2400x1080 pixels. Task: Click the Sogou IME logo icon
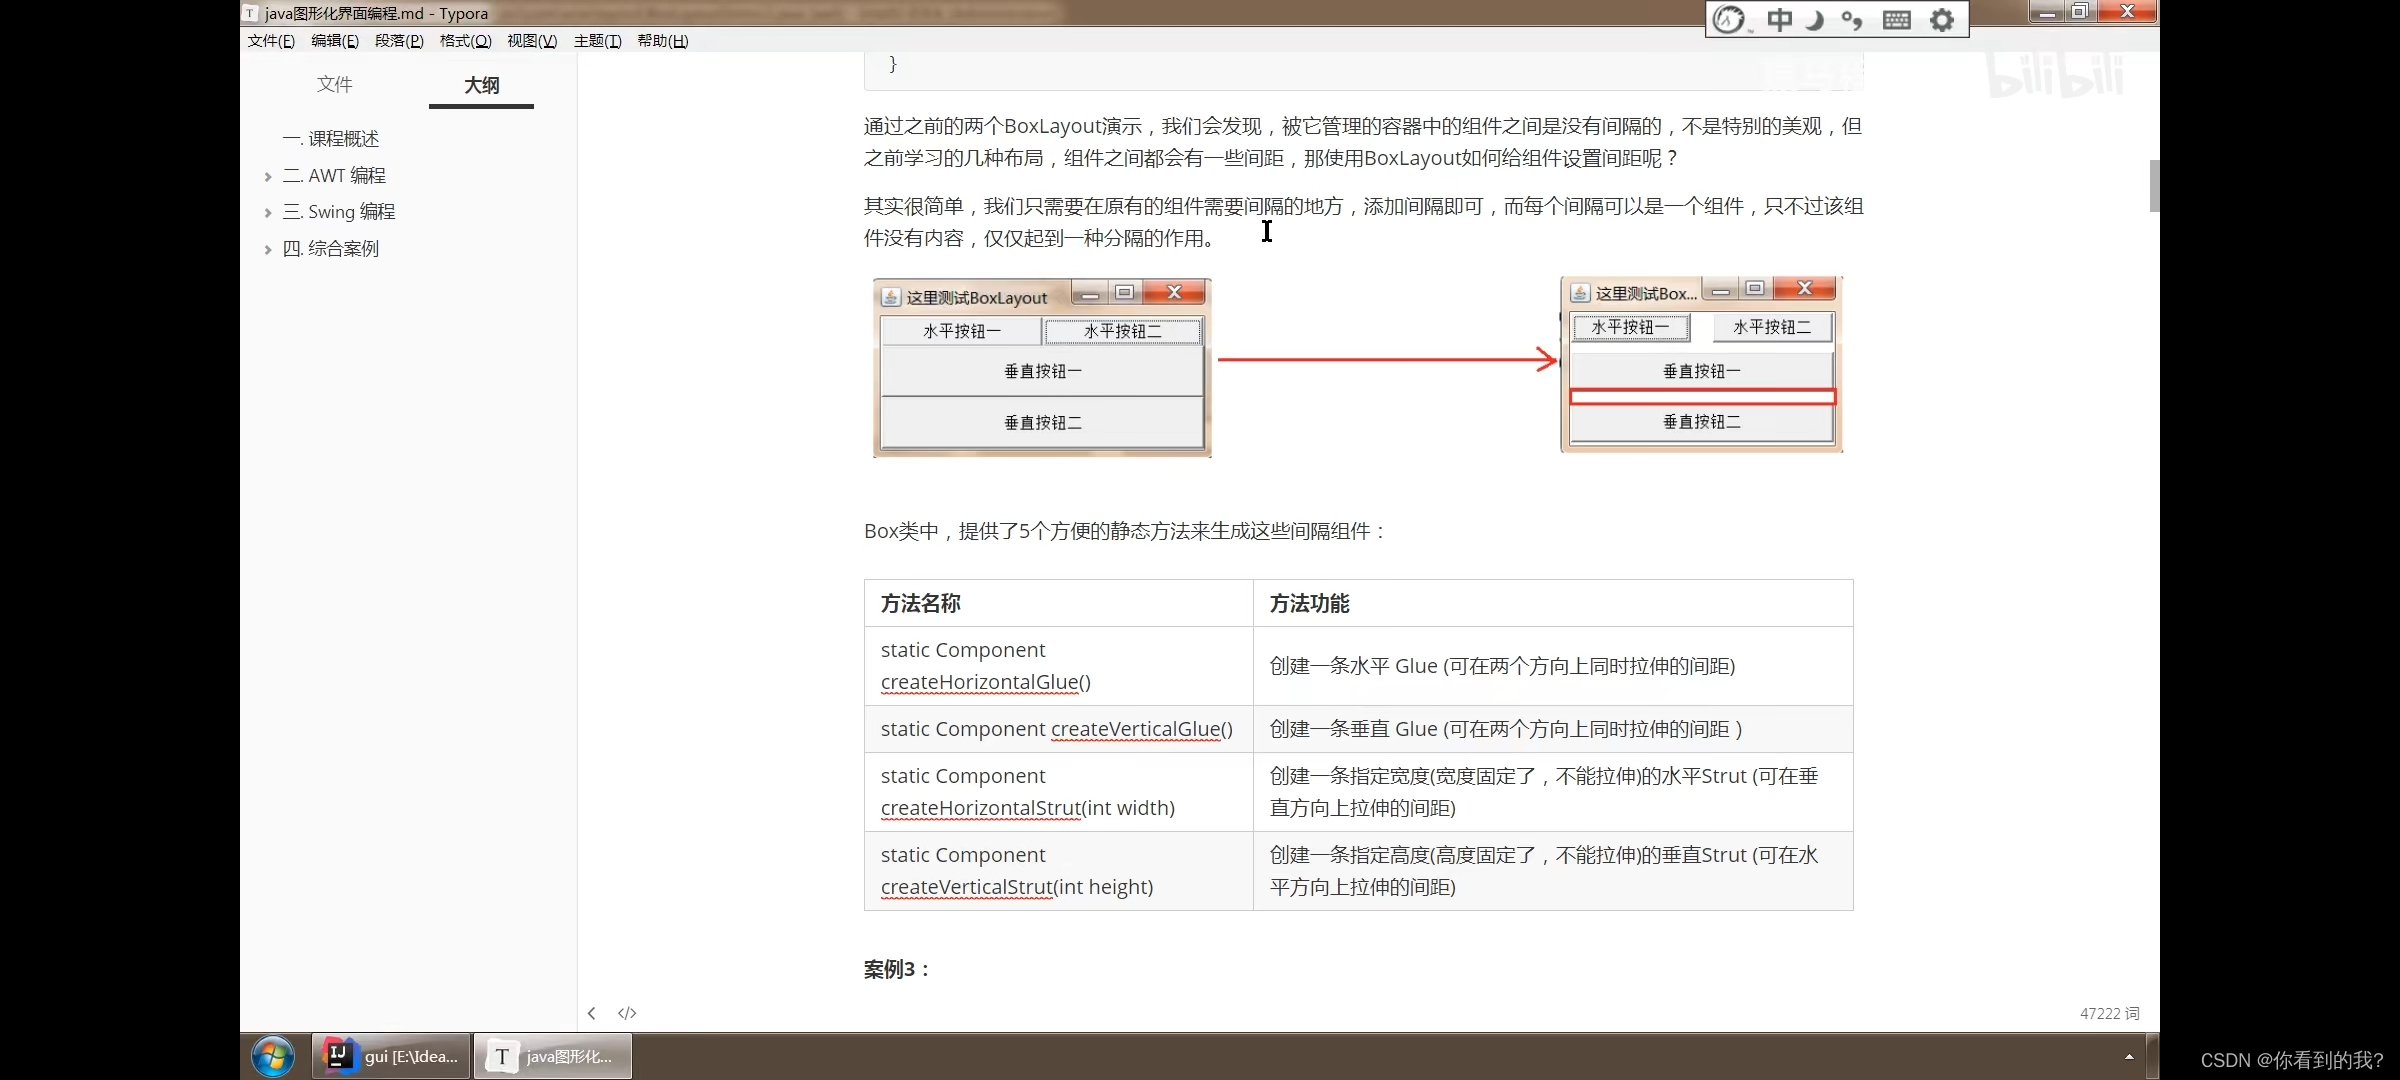tap(1729, 20)
